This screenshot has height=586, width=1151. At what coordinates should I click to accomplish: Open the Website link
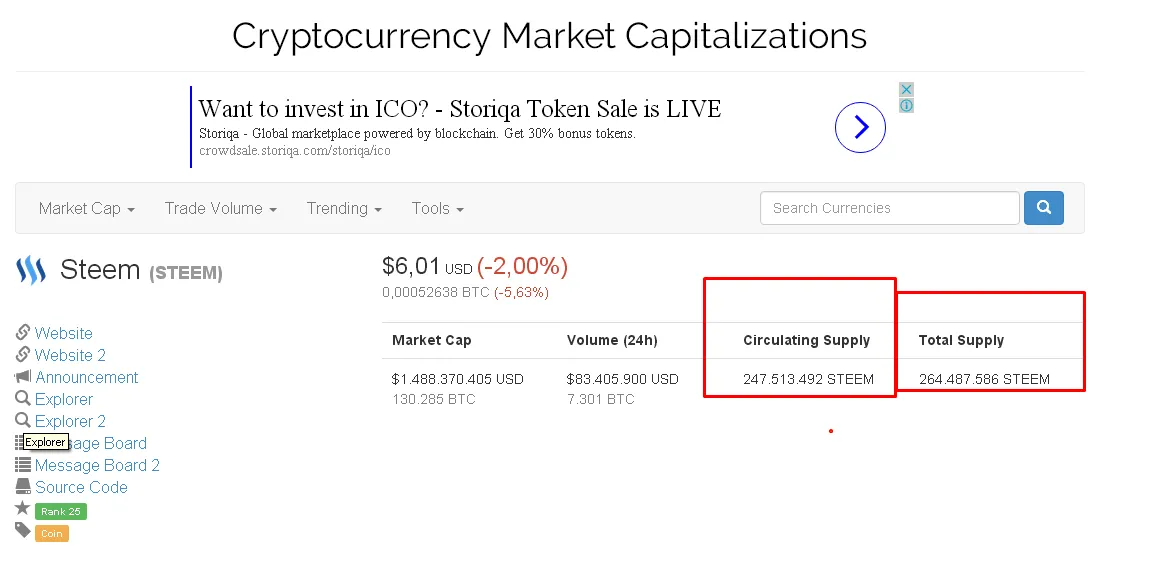pos(63,333)
